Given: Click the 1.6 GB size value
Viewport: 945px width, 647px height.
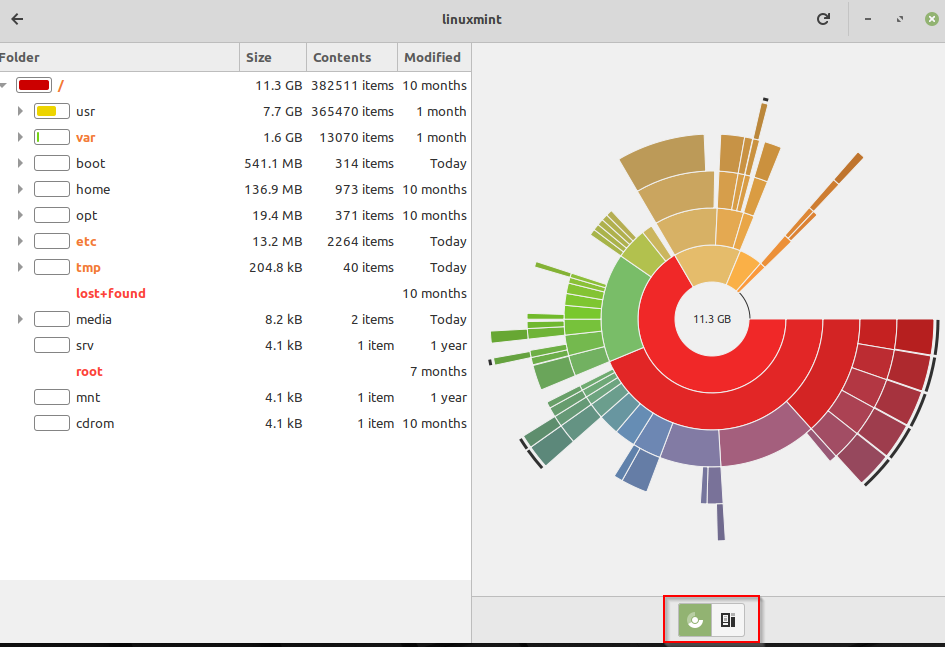Looking at the screenshot, I should coord(282,137).
